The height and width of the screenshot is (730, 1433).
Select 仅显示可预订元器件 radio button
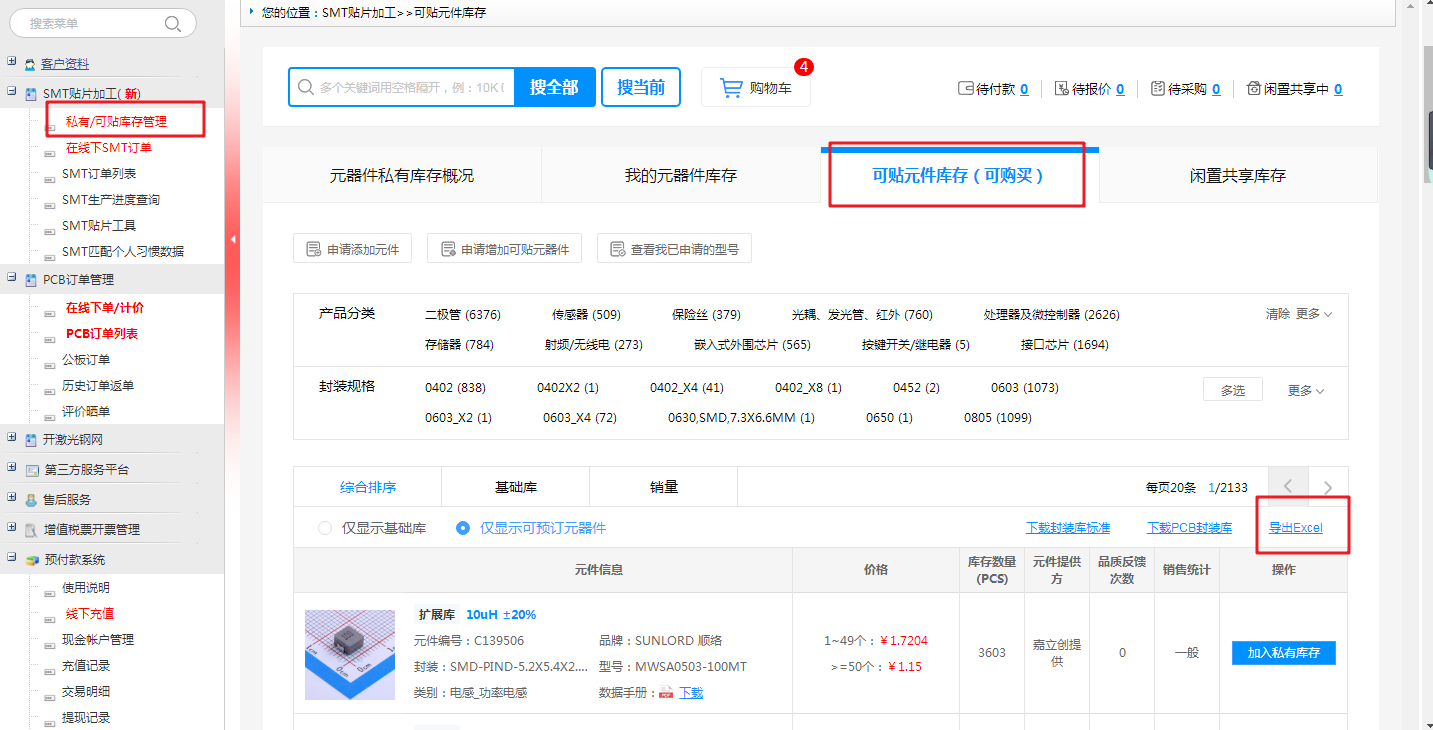point(462,528)
